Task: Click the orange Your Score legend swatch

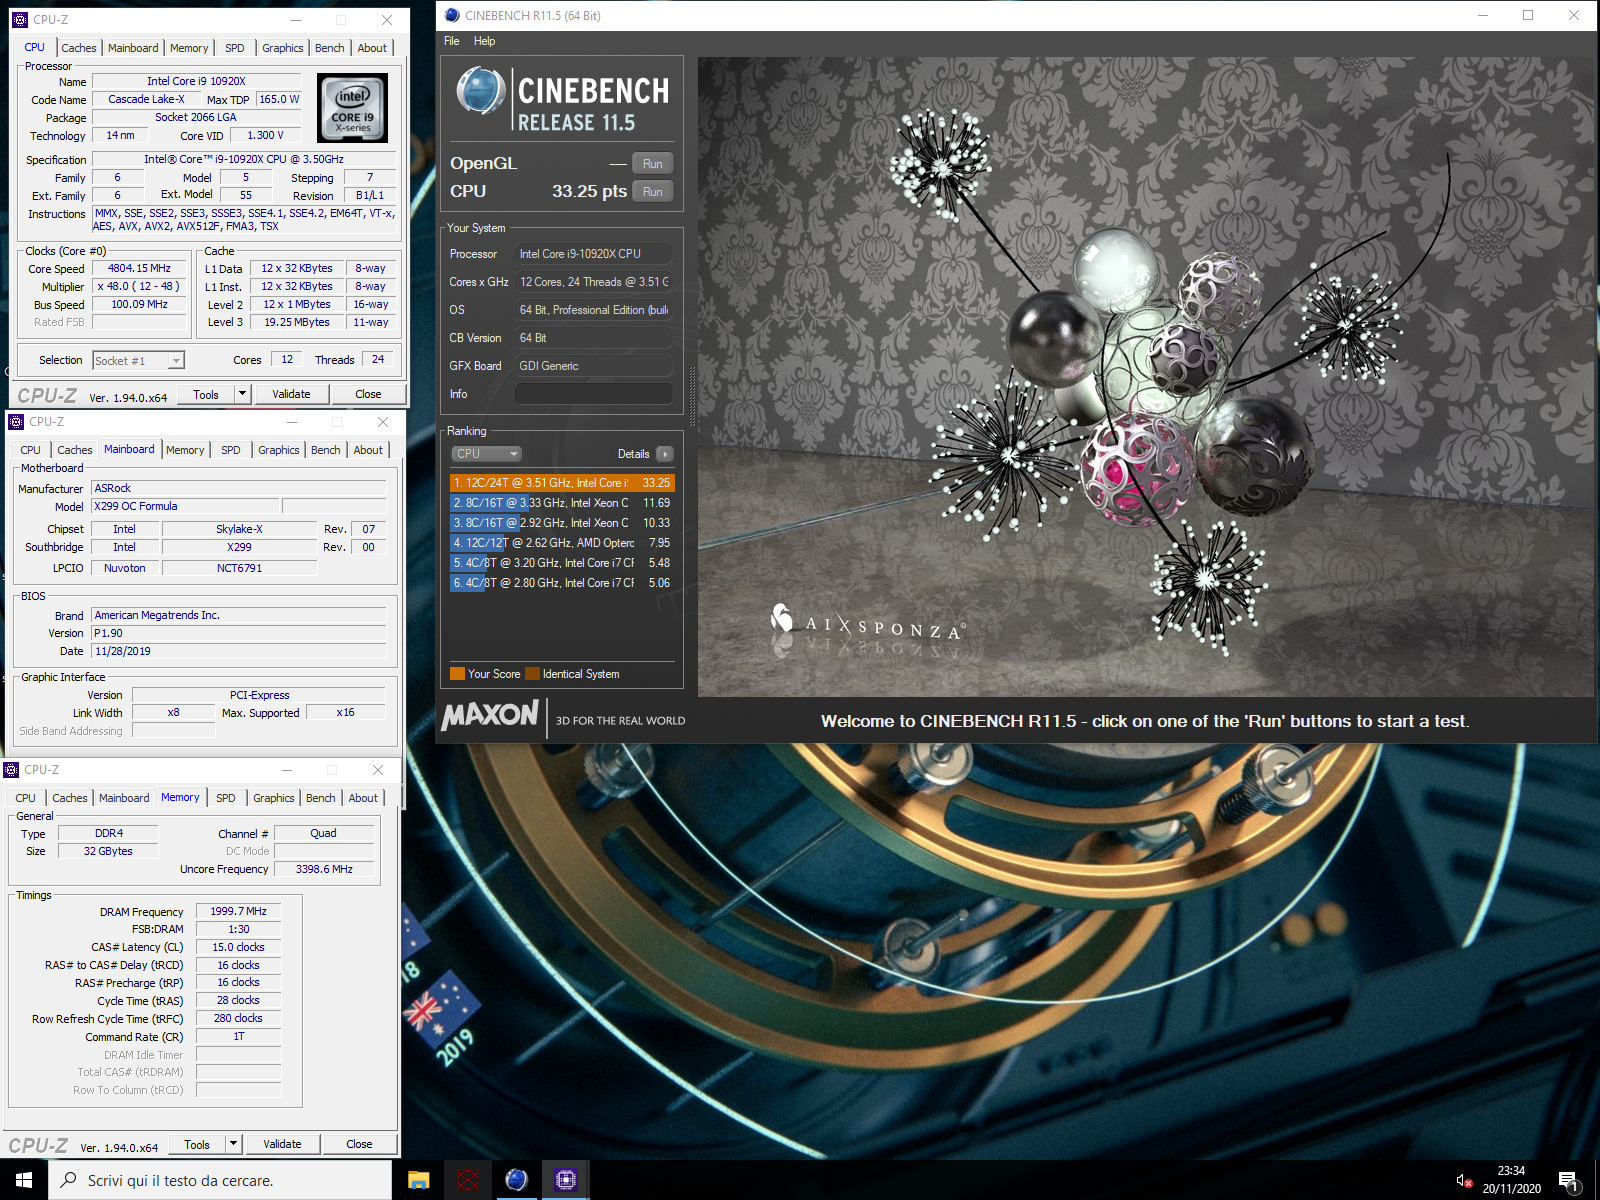Action: point(457,674)
